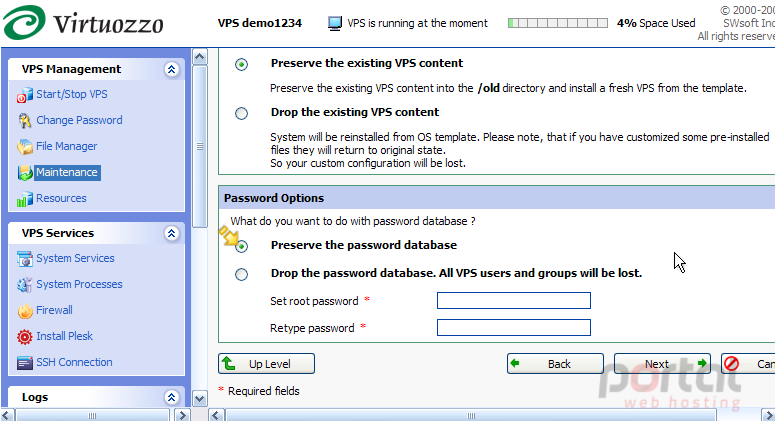Click the Firewall flame icon

click(x=24, y=311)
